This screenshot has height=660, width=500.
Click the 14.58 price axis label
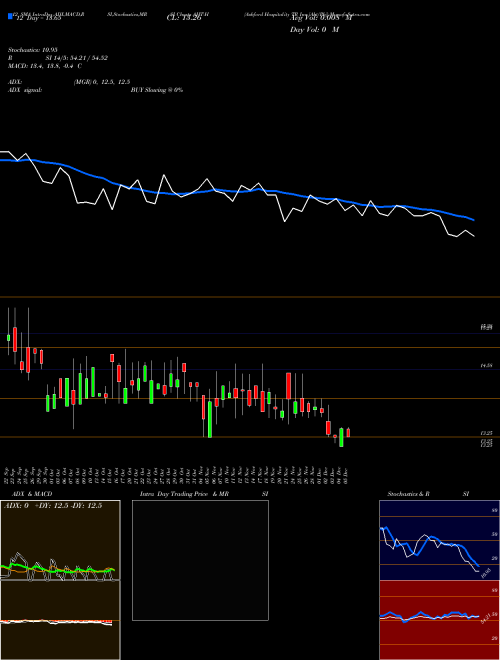click(x=487, y=366)
